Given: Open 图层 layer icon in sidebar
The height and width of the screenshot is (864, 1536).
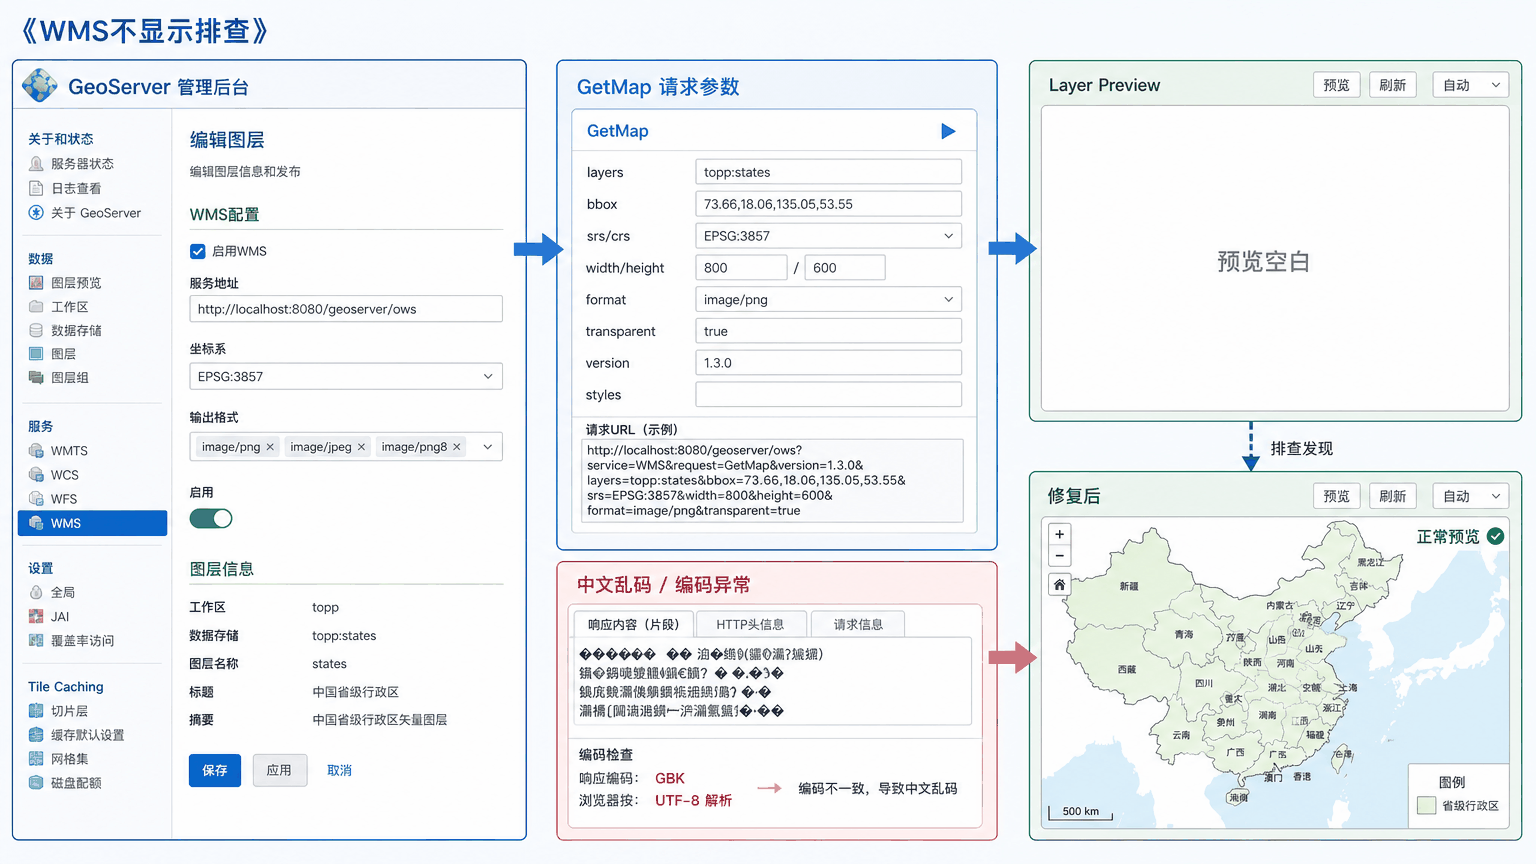Looking at the screenshot, I should click(x=36, y=354).
